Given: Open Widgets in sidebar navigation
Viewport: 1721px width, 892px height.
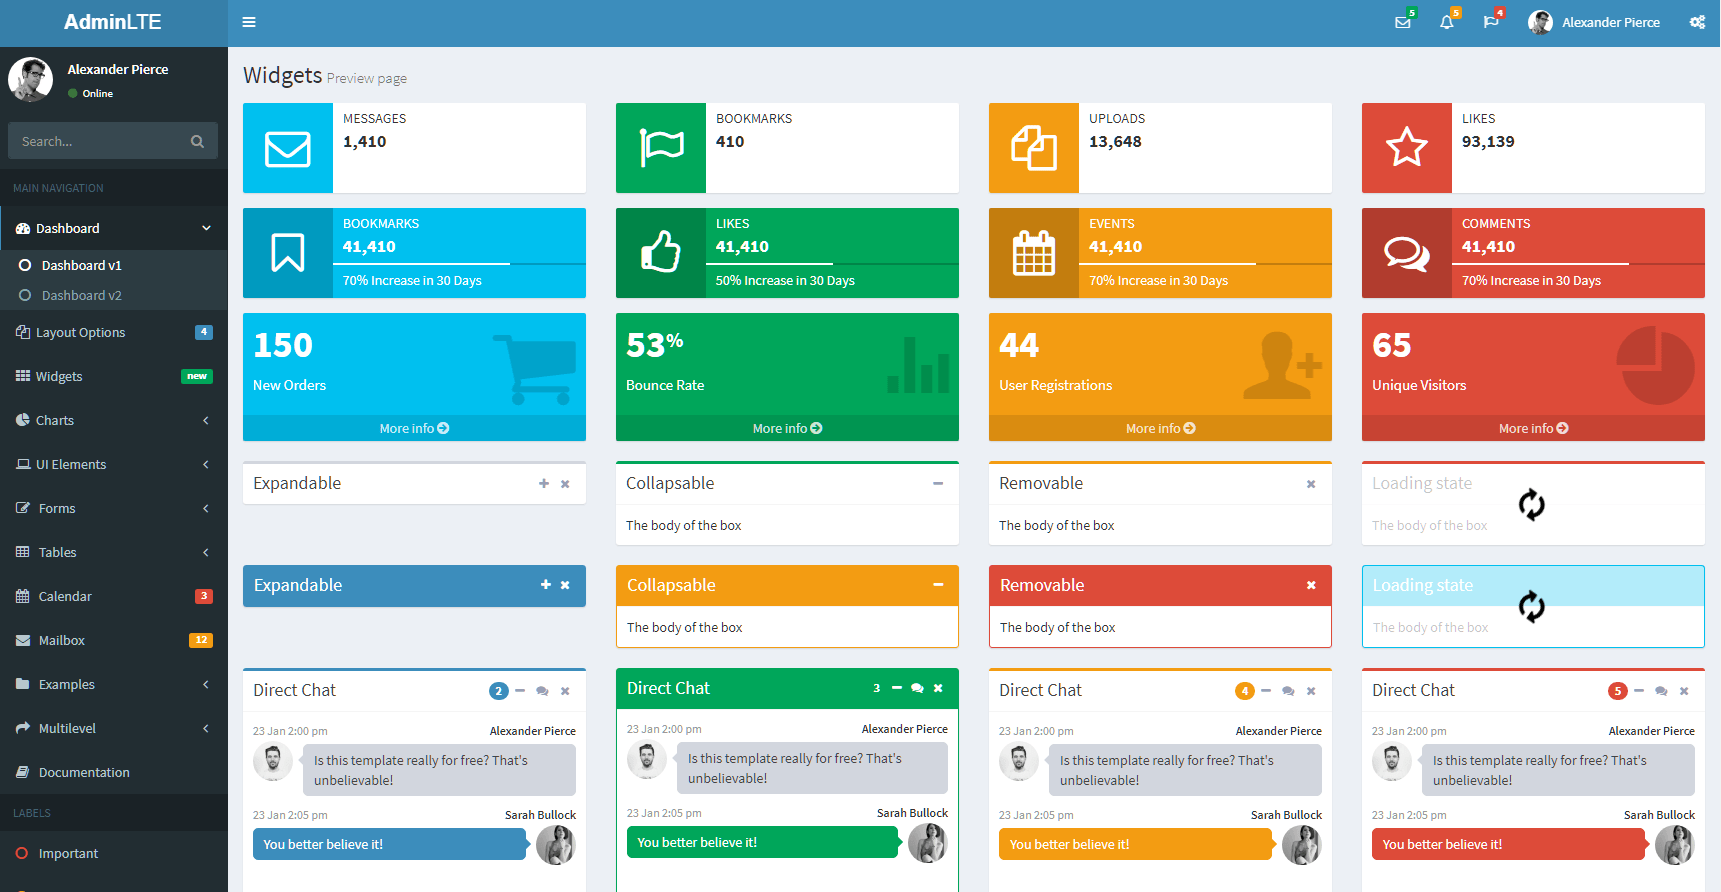Looking at the screenshot, I should pyautogui.click(x=114, y=376).
